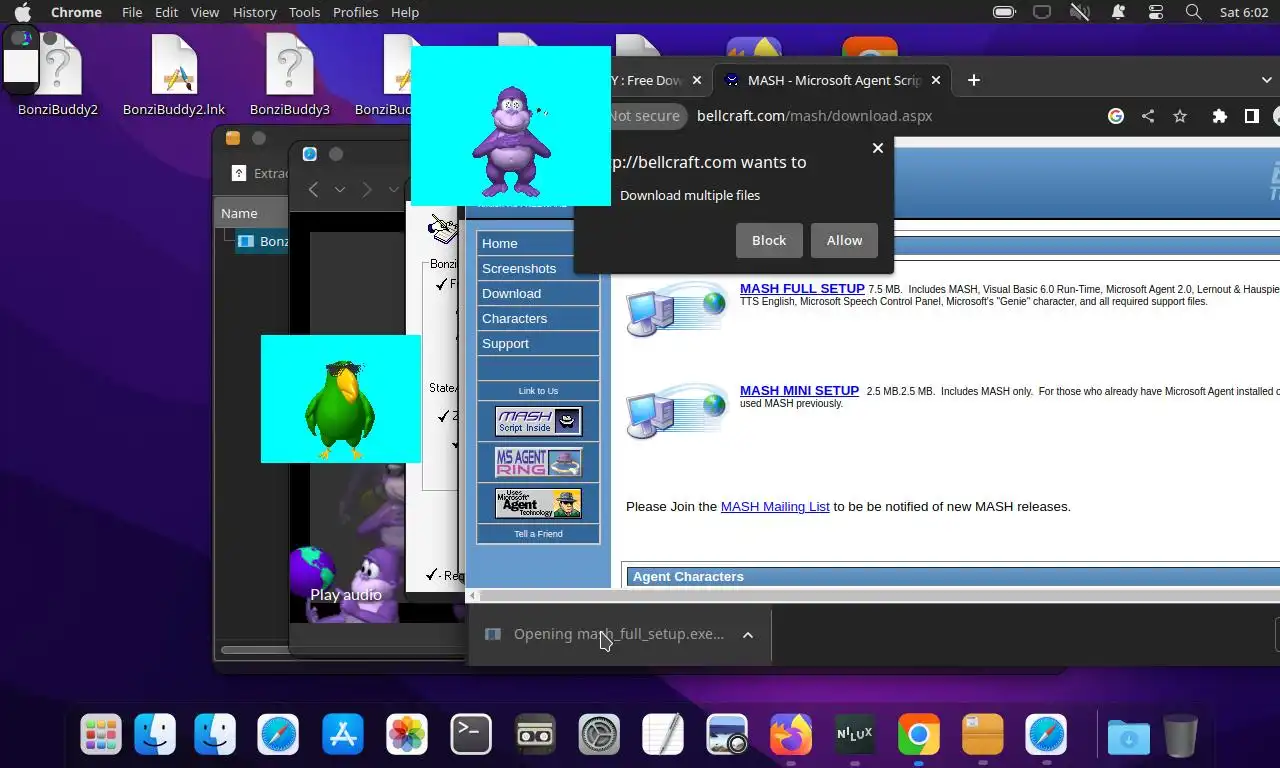Close the MASH - Microsoft Agent tab
The image size is (1280, 768).
(x=936, y=80)
